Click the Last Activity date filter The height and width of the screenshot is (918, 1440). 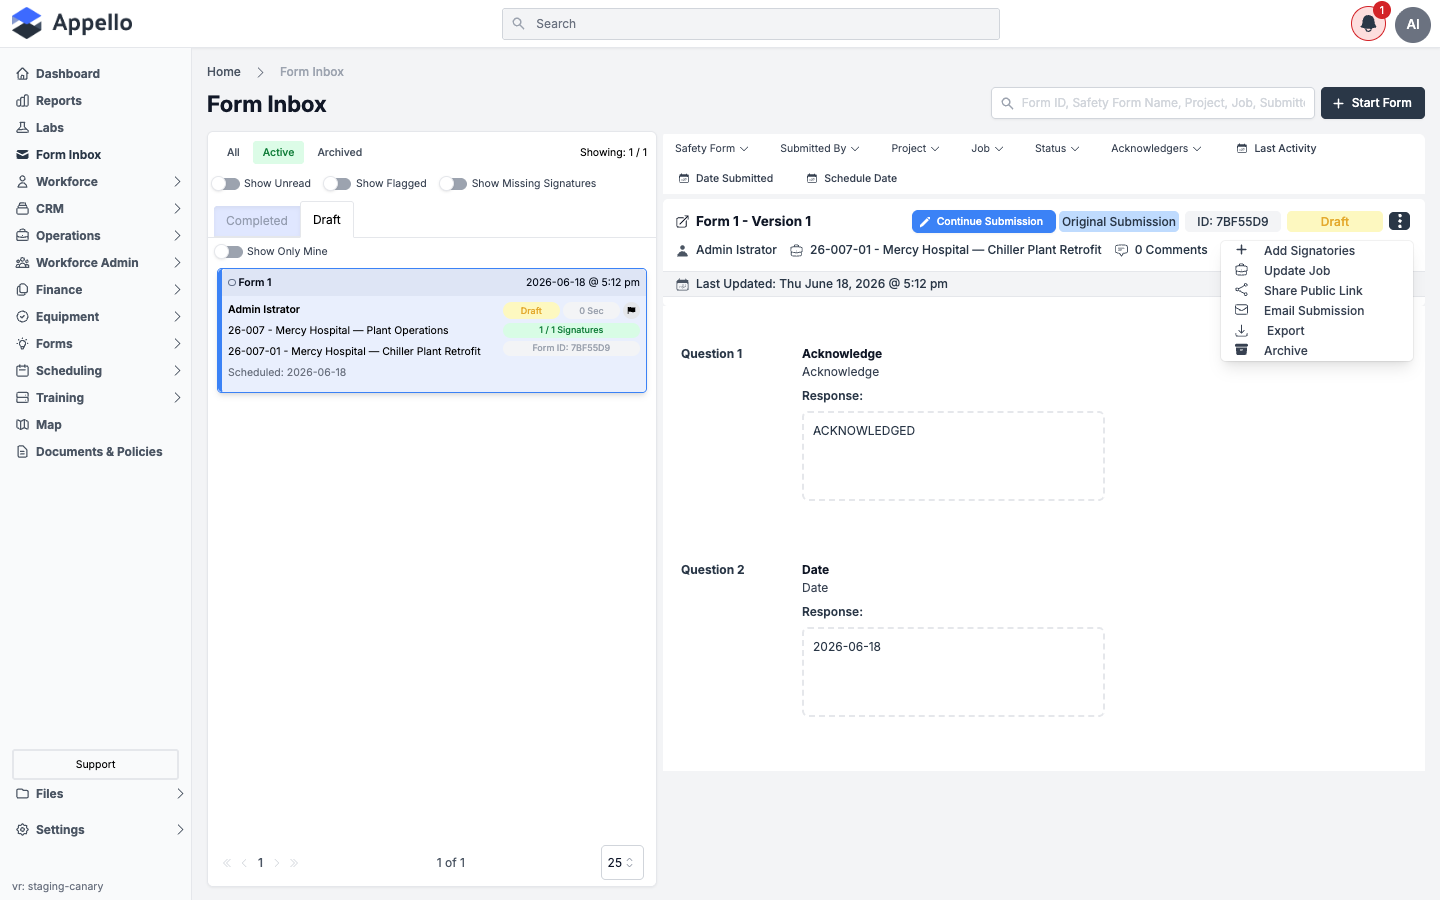pyautogui.click(x=1277, y=149)
